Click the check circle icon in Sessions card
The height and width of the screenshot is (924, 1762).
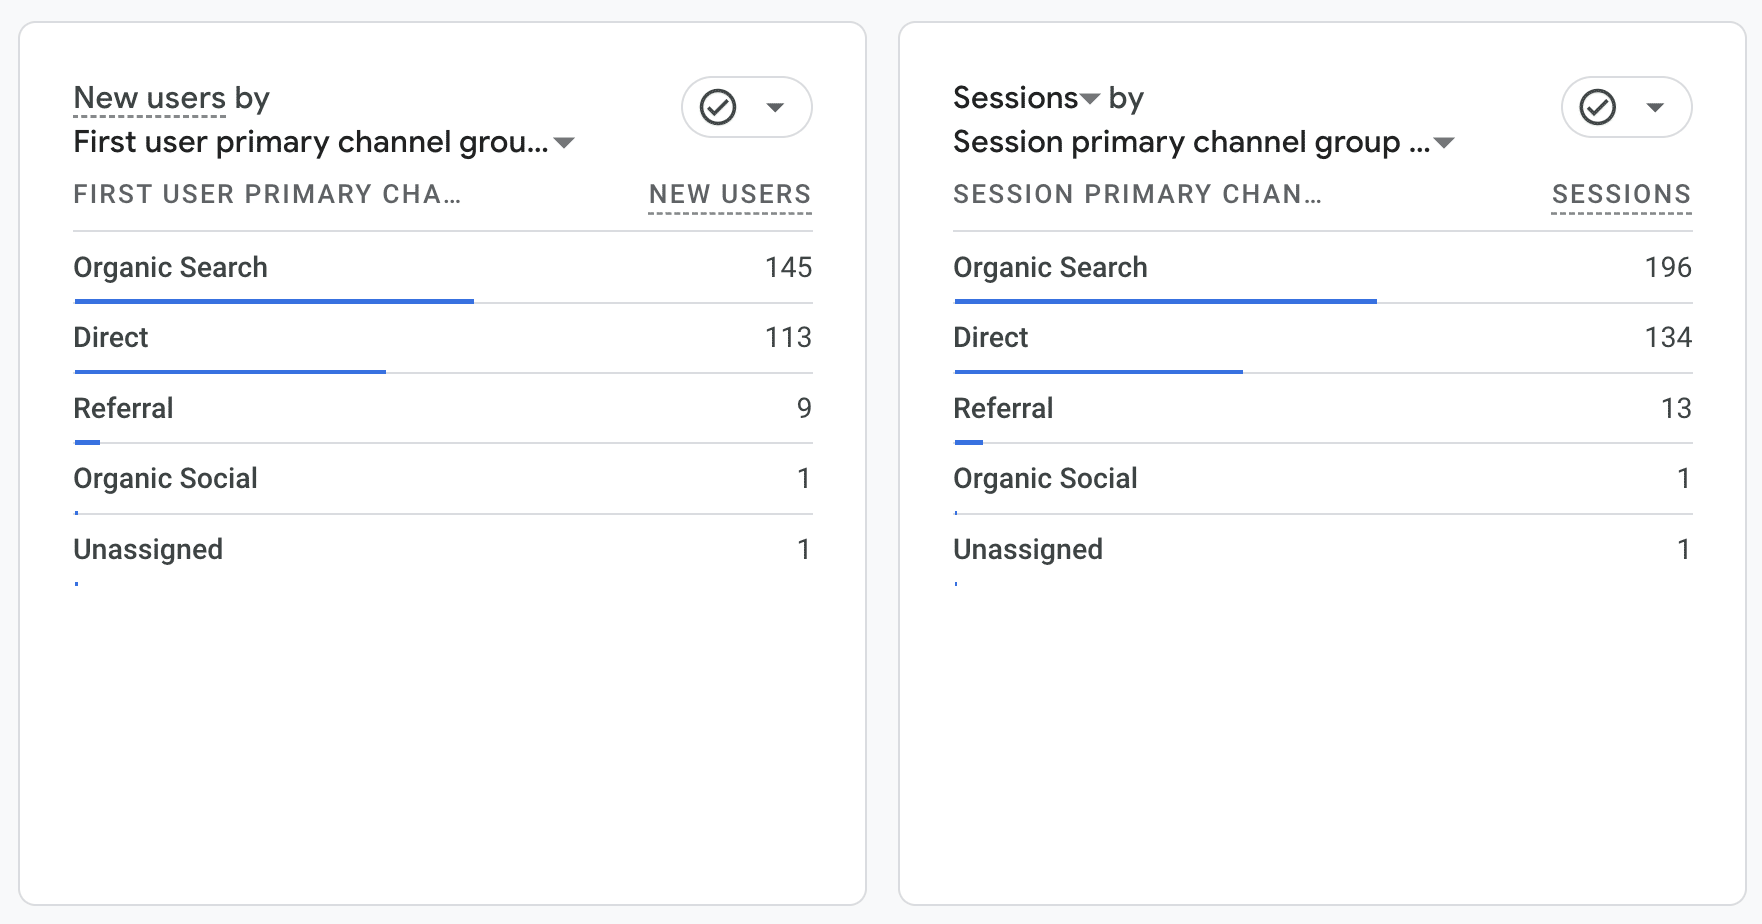(1597, 107)
